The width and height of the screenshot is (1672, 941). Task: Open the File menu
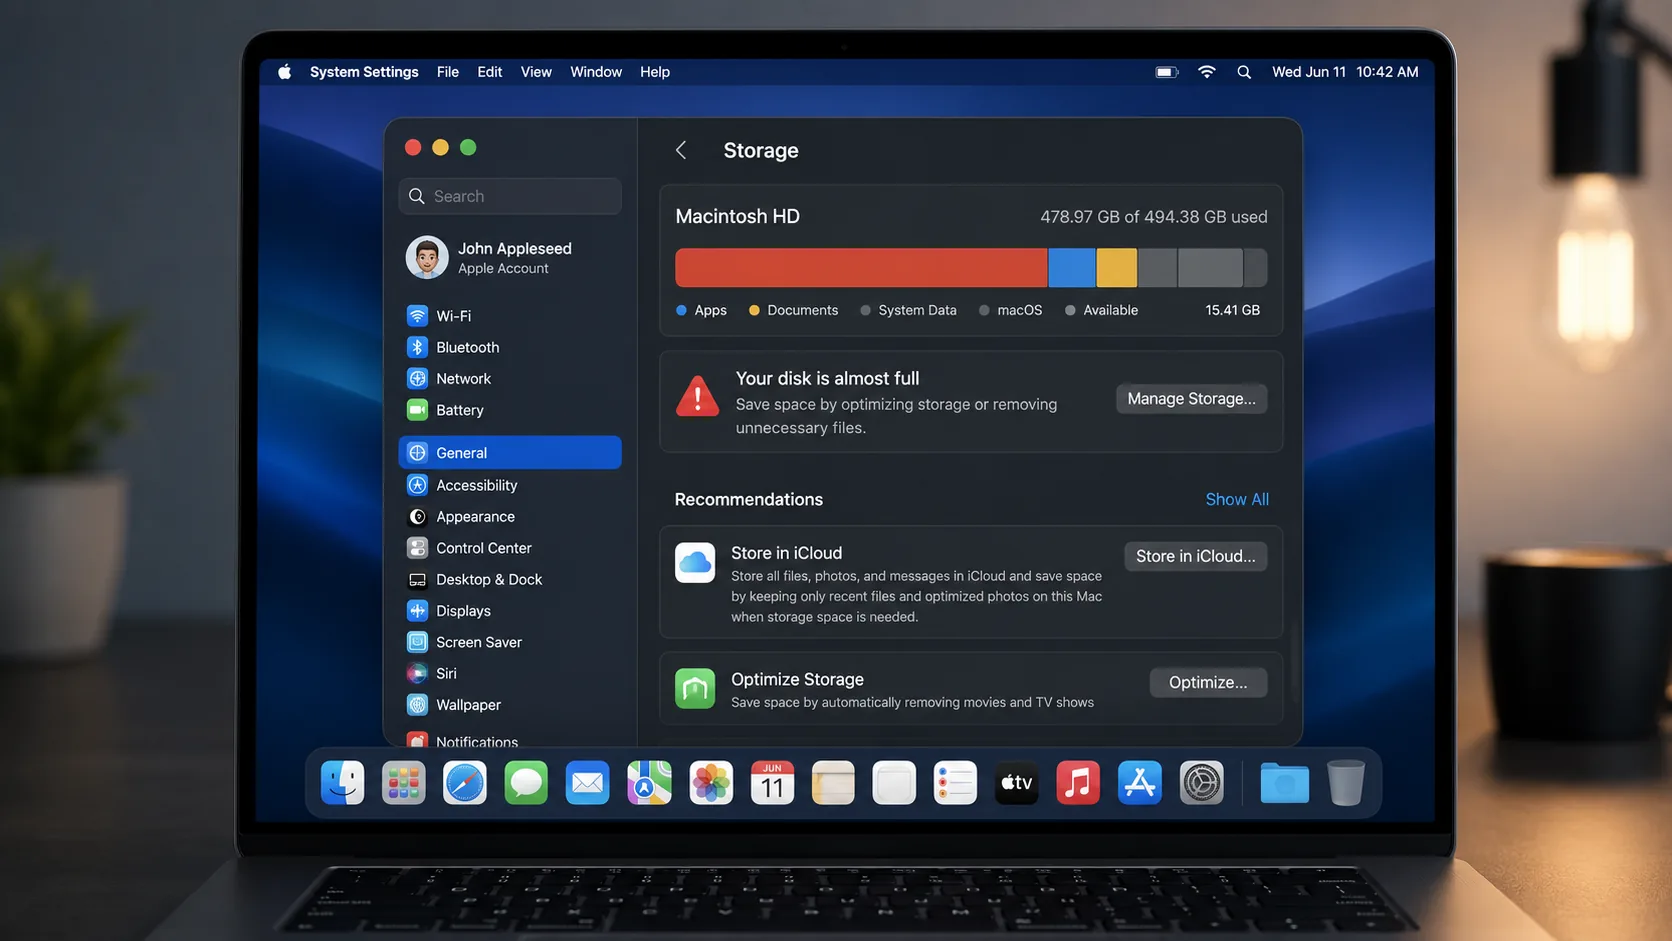(x=448, y=72)
